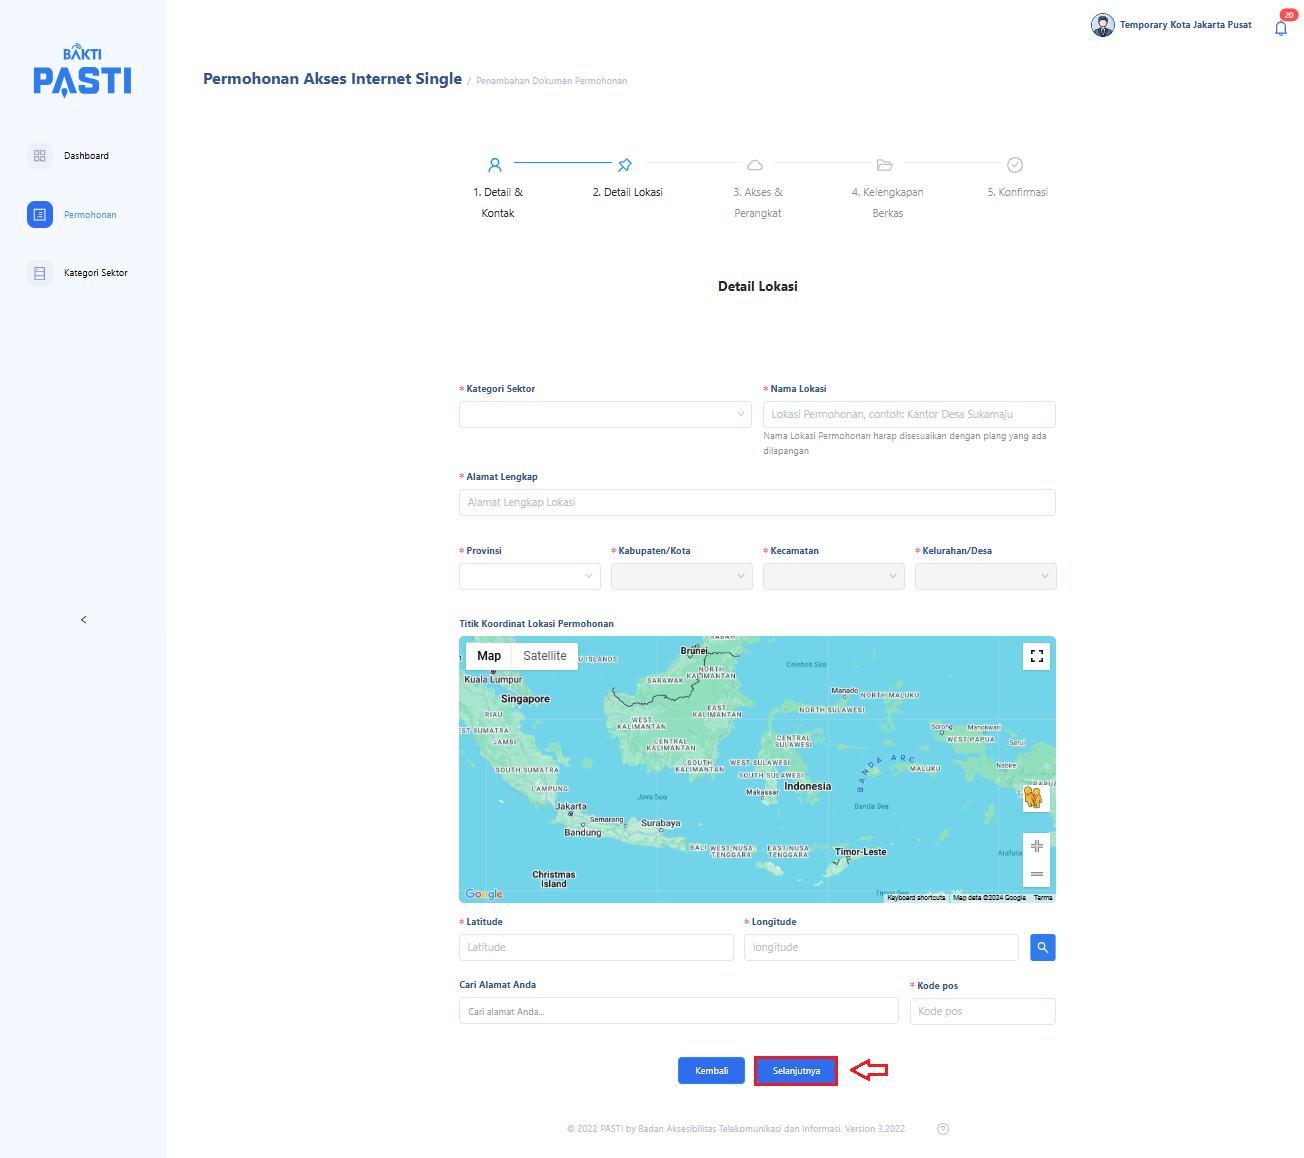Click the notification bell icon
Viewport: 1304px width, 1158px height.
click(1280, 28)
